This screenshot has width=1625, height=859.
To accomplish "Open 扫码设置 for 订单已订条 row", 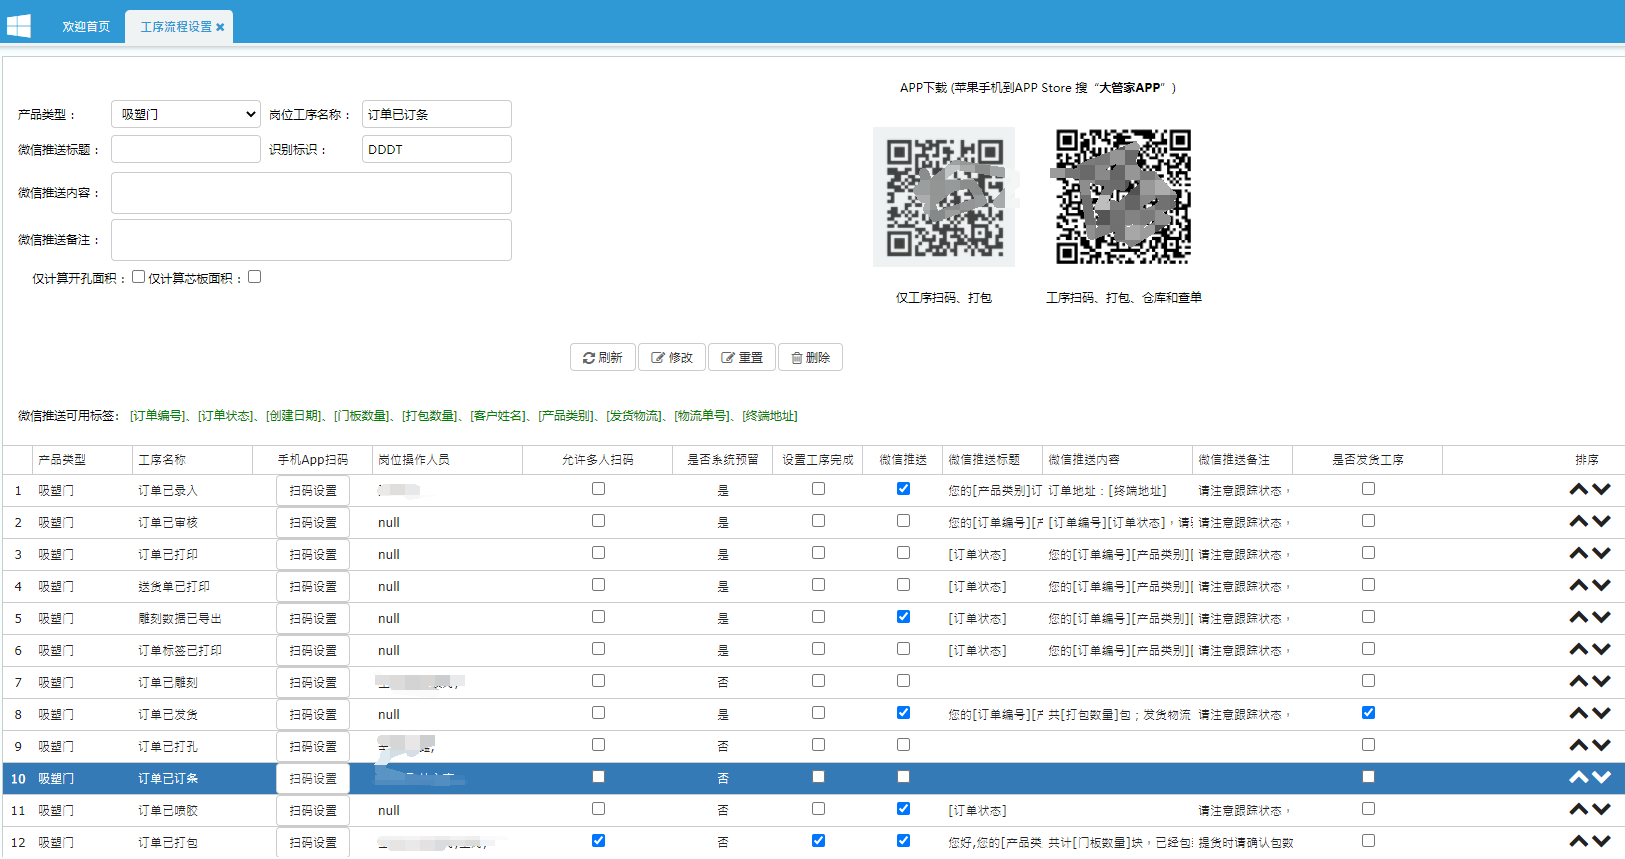I will (313, 779).
